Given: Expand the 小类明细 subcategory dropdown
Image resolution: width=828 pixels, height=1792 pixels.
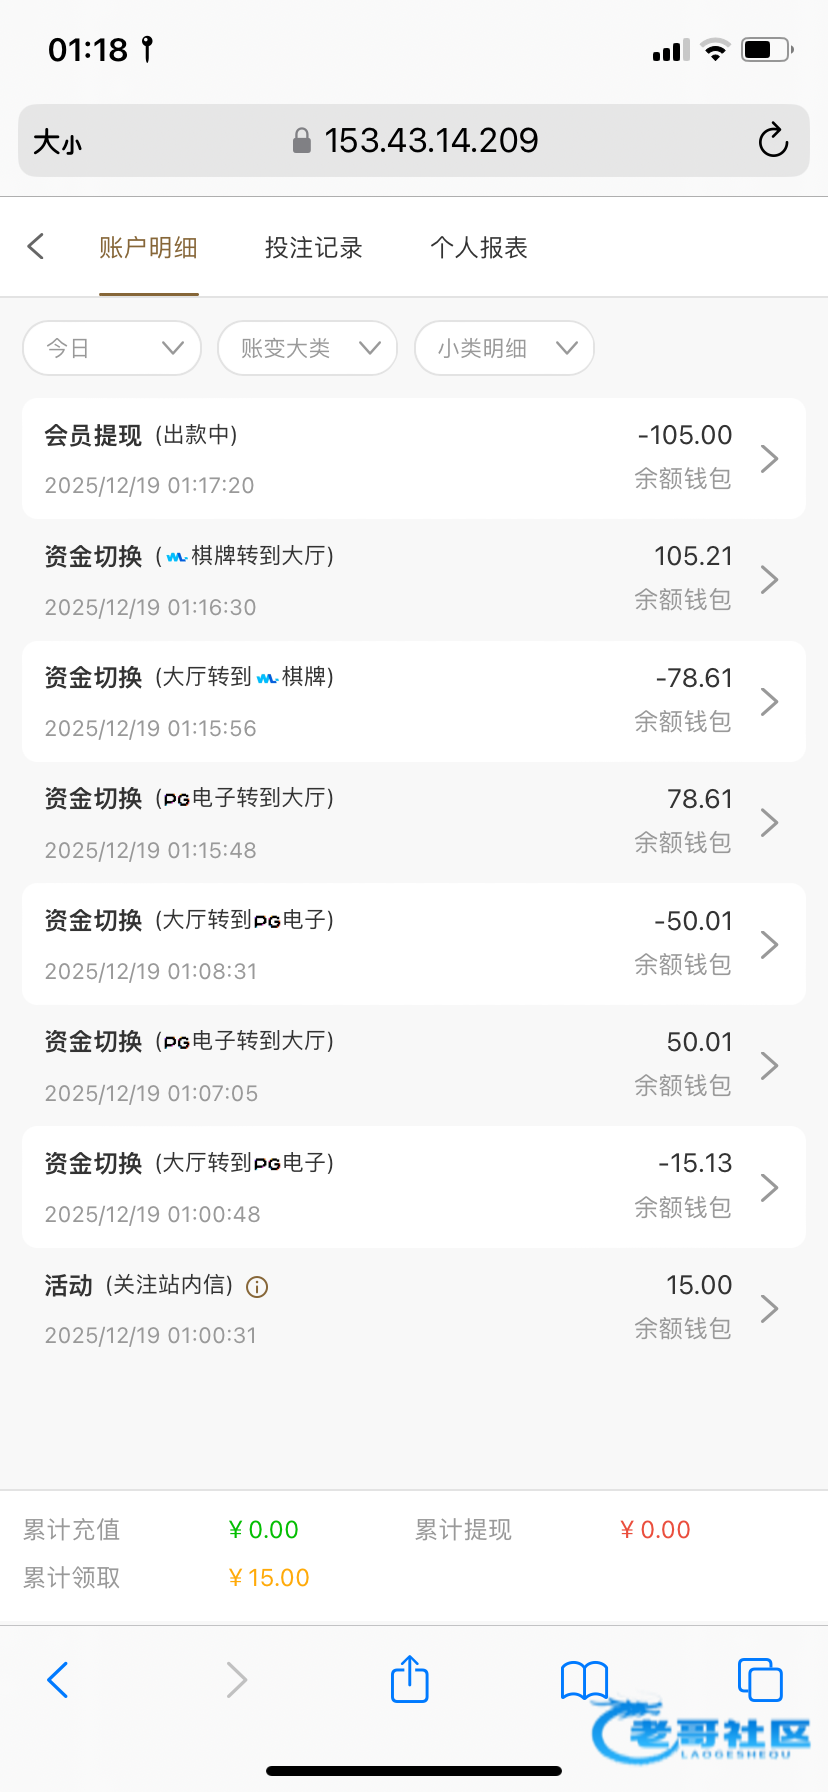Looking at the screenshot, I should click(x=504, y=348).
